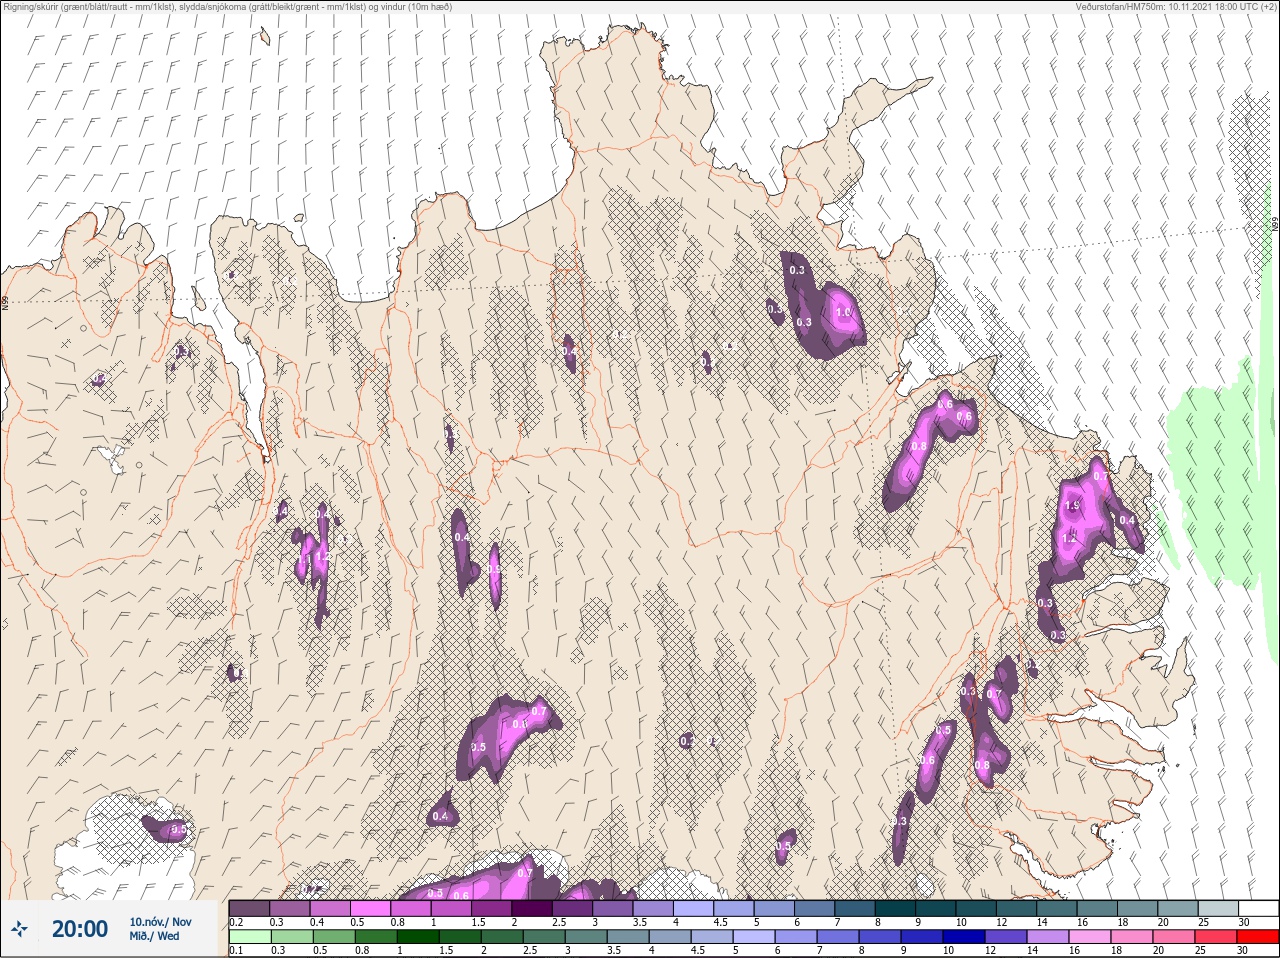Select bottom-row pink swatch labeled 16
Image resolution: width=1280 pixels, height=958 pixels.
coord(1090,938)
